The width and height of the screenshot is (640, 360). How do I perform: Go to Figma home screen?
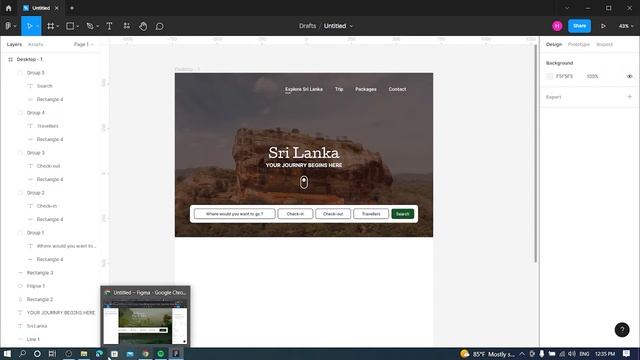[9, 8]
